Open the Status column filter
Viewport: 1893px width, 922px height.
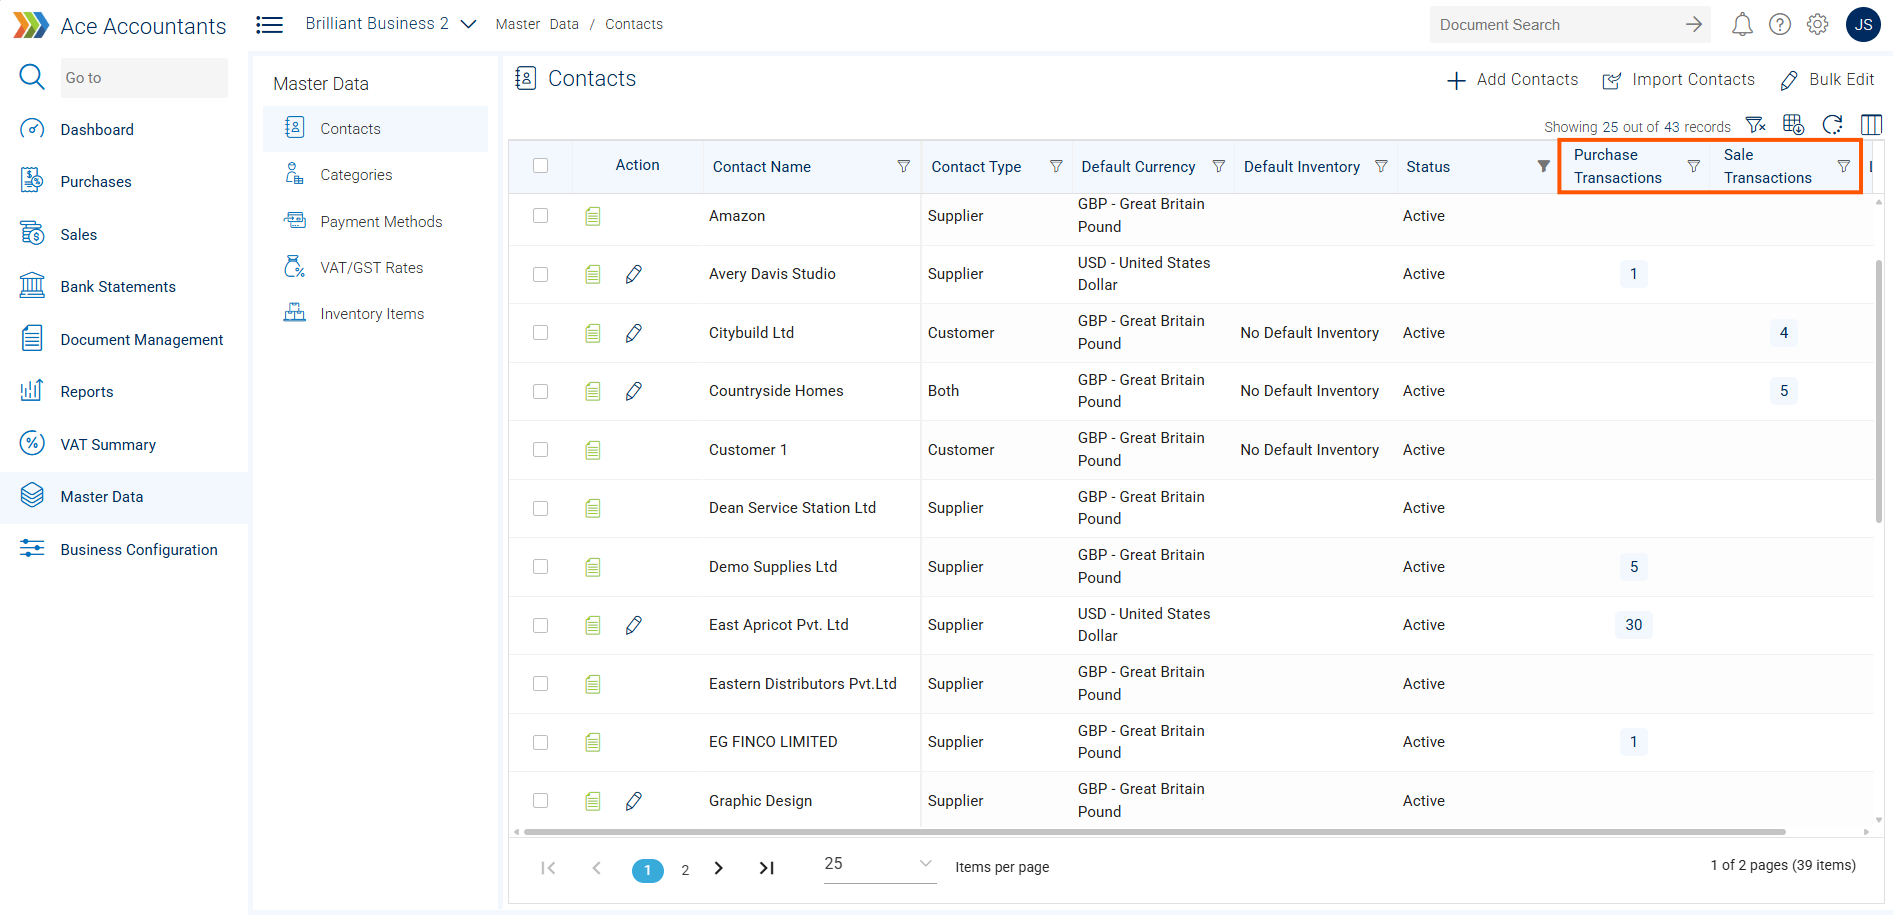(x=1544, y=166)
